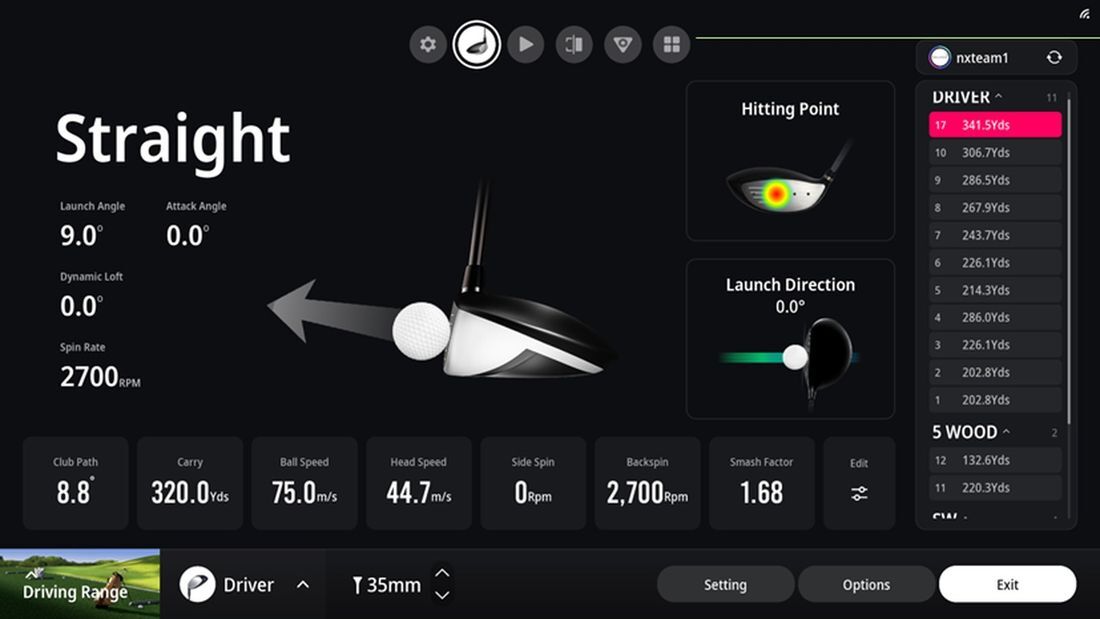Collapse the 5 WOOD shot list
The height and width of the screenshot is (619, 1100).
1006,432
